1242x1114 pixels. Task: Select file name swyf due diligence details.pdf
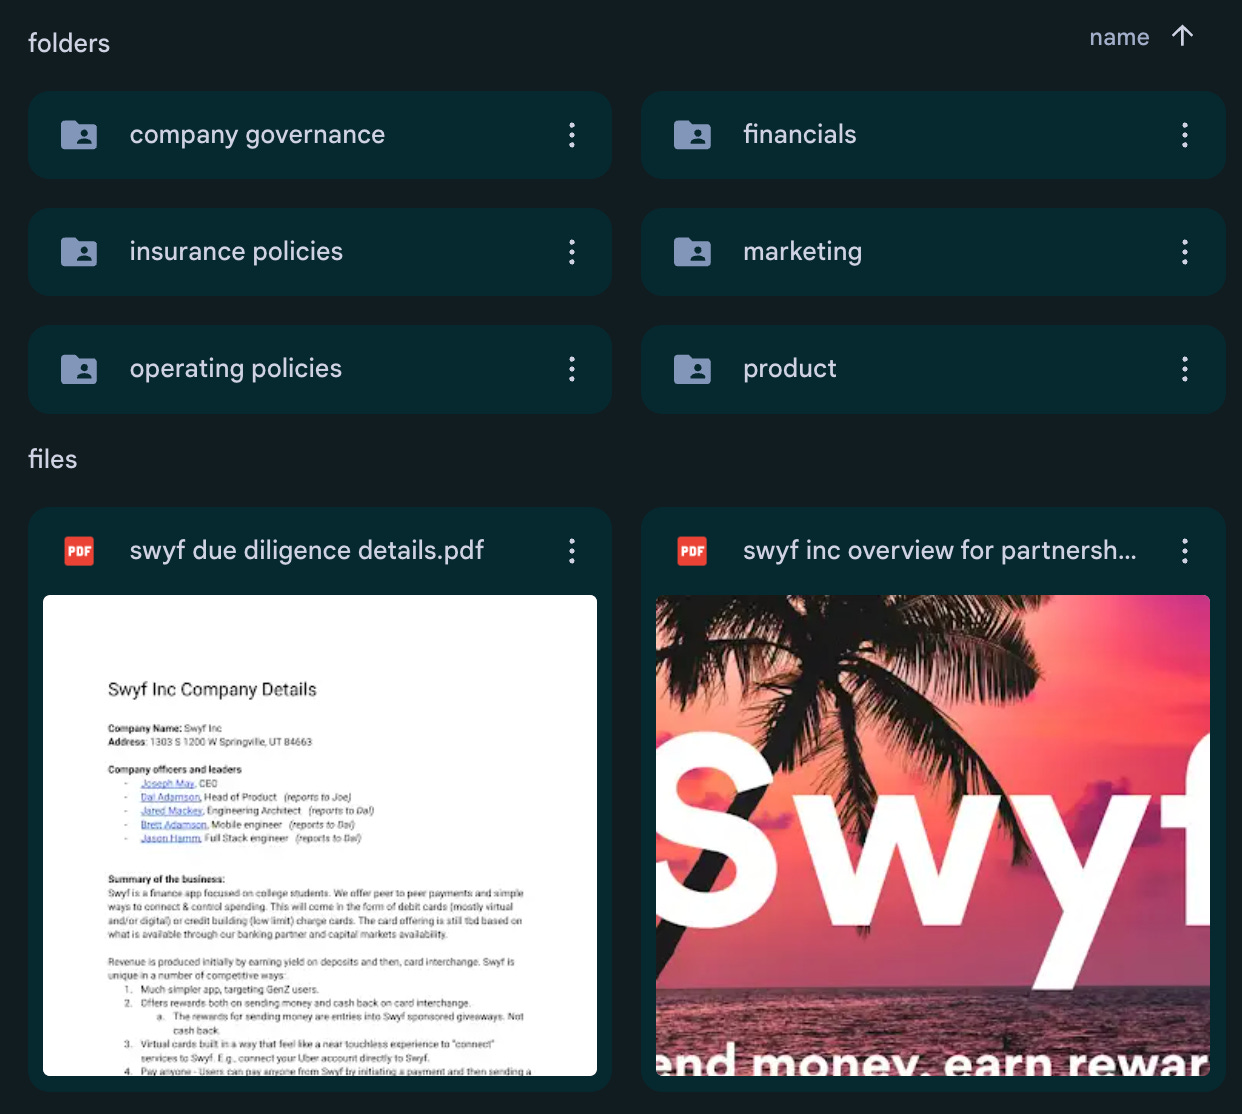[307, 551]
